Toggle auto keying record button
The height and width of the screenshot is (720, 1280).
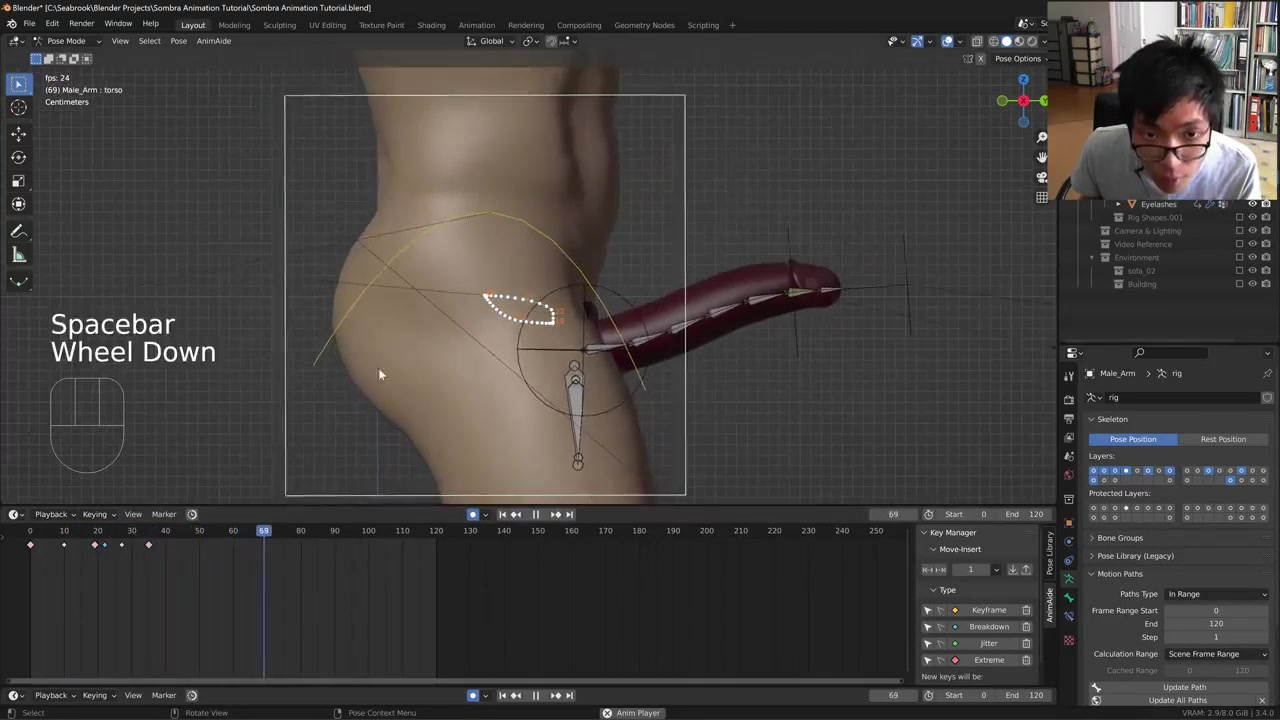coord(473,514)
